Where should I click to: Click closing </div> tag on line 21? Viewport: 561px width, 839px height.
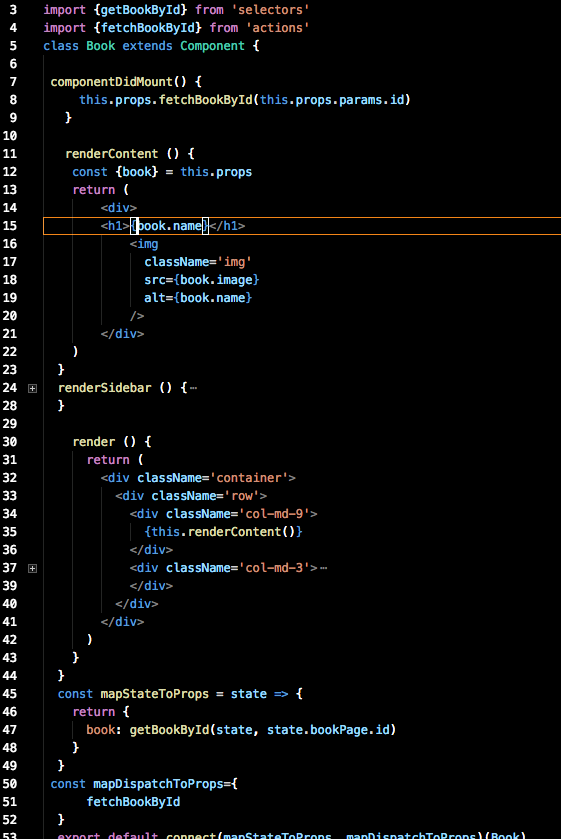click(123, 334)
